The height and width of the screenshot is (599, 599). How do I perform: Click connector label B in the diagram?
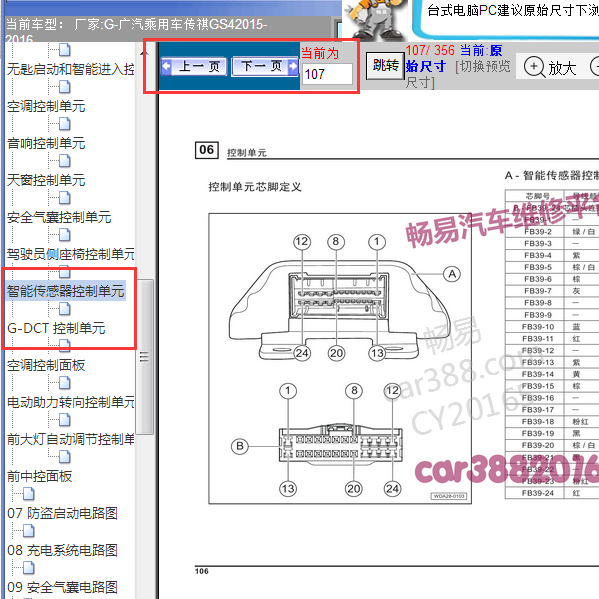(240, 446)
